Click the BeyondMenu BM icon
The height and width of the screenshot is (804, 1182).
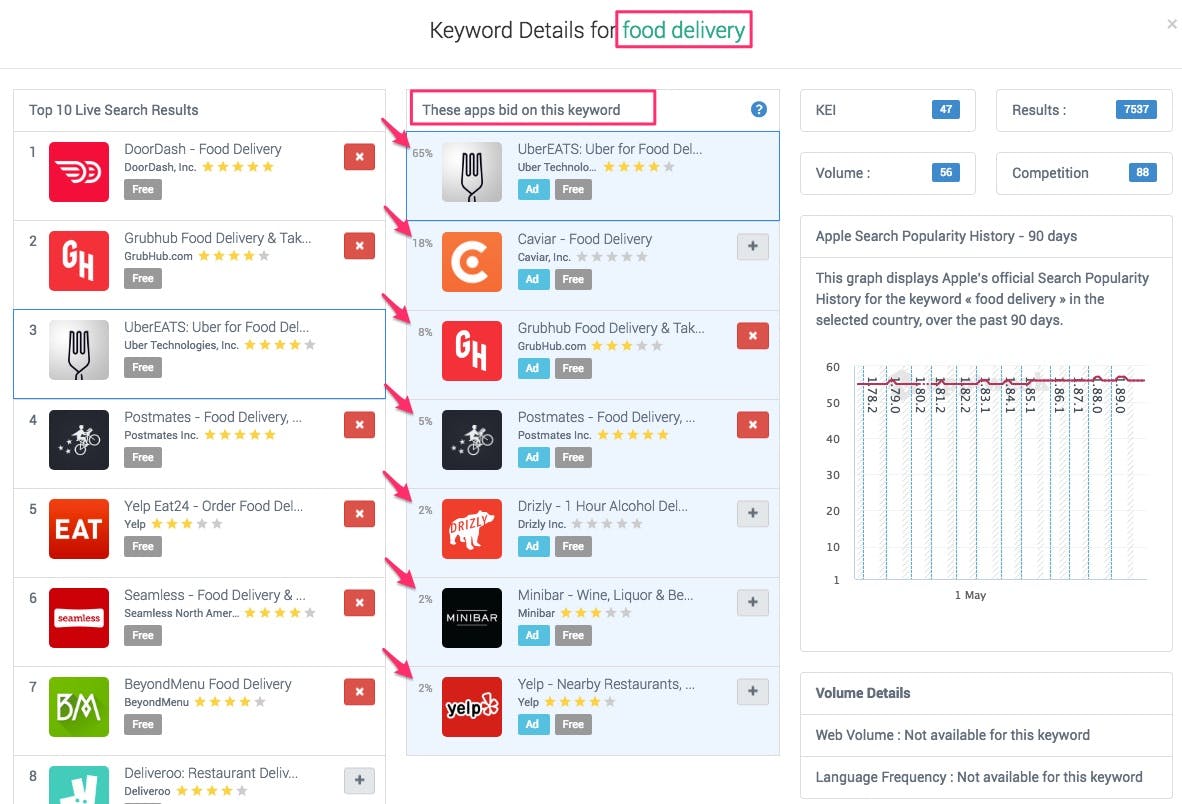click(x=79, y=706)
